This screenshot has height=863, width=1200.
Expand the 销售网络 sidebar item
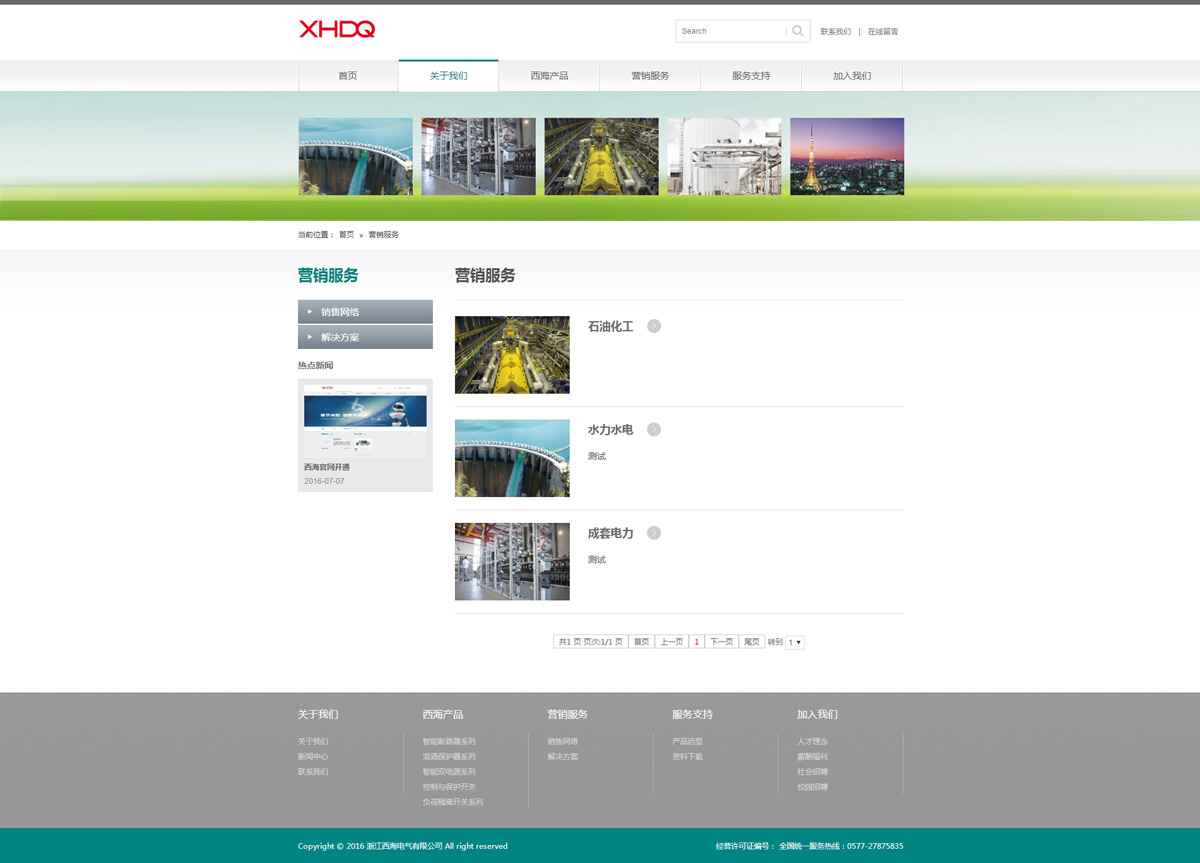point(365,312)
